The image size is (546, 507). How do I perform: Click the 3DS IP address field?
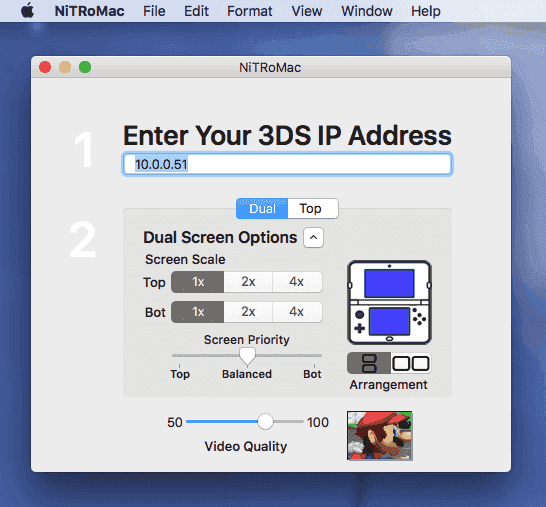(287, 164)
